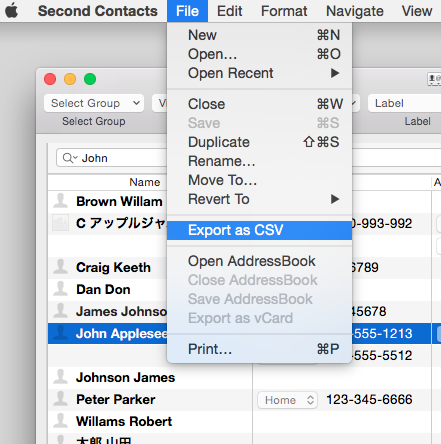Click the yellow minimize window button

pos(70,79)
